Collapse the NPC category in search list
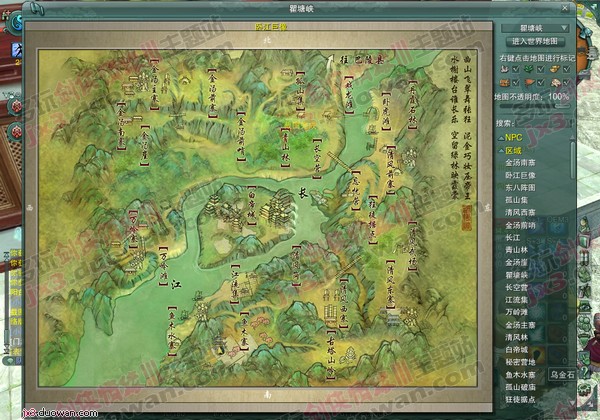The height and width of the screenshot is (420, 600). coord(514,136)
